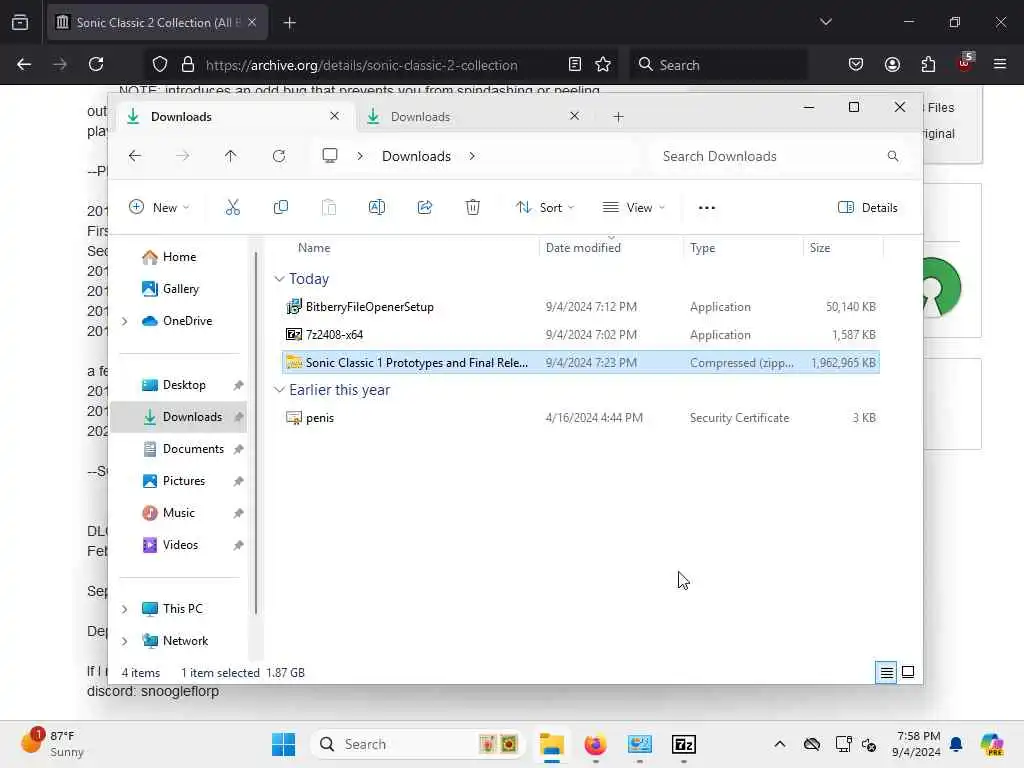Click the Rename icon in Explorer toolbar
1024x768 pixels.
[377, 208]
